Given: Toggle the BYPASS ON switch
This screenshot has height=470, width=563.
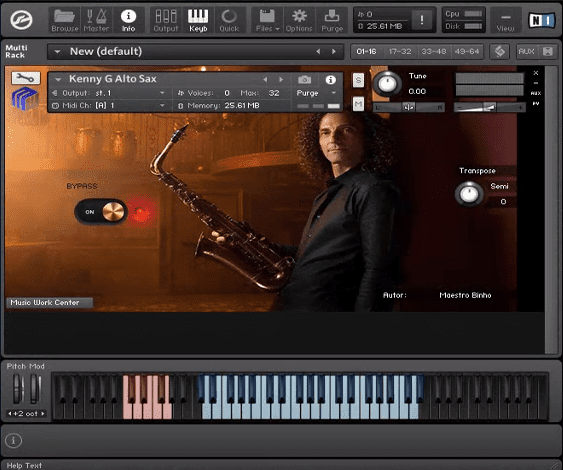Looking at the screenshot, I should (x=101, y=212).
